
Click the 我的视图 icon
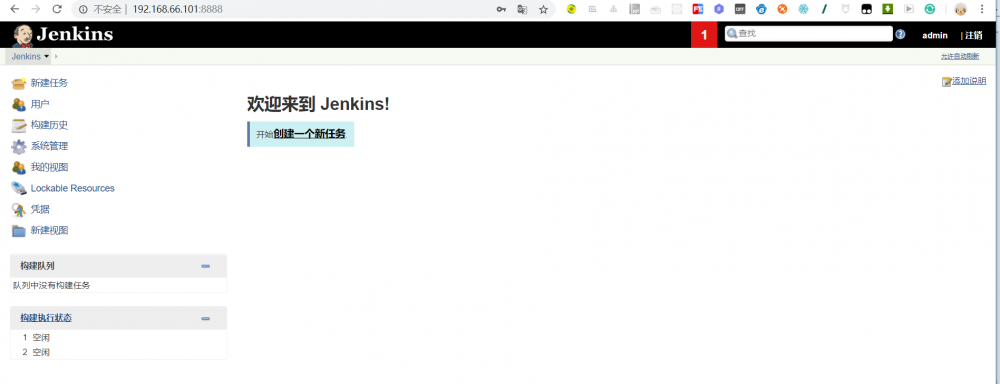18,167
